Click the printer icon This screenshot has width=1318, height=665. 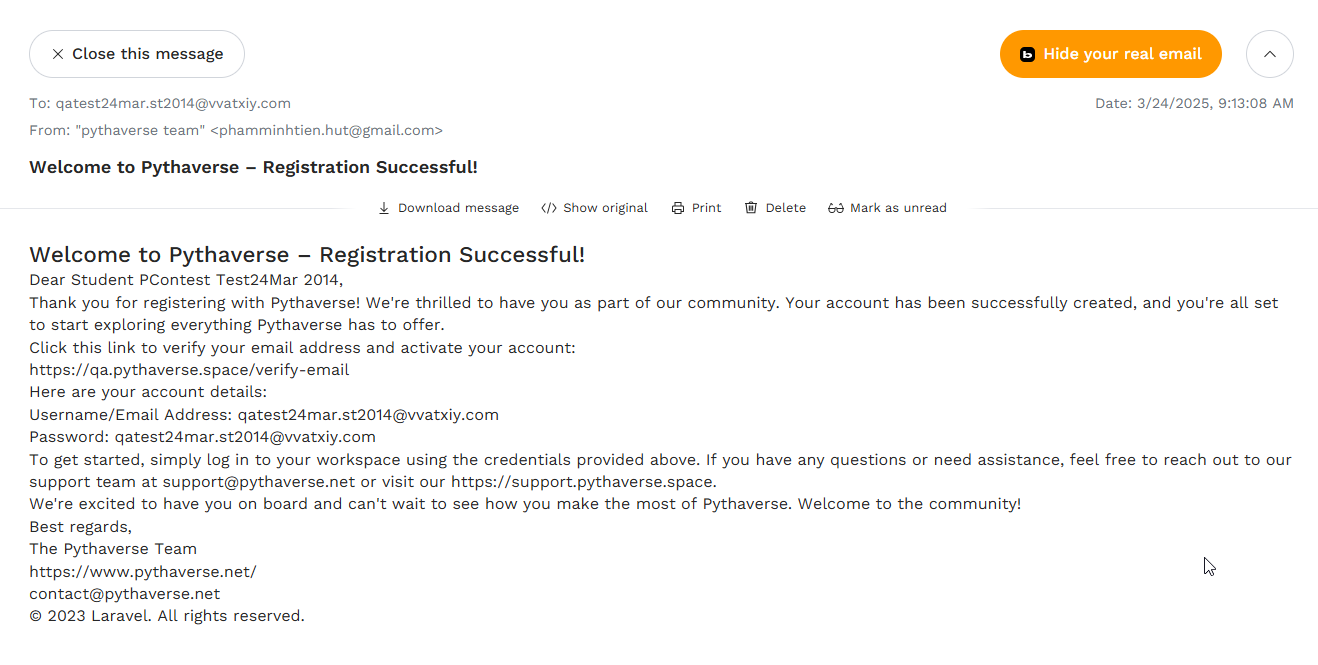(678, 208)
